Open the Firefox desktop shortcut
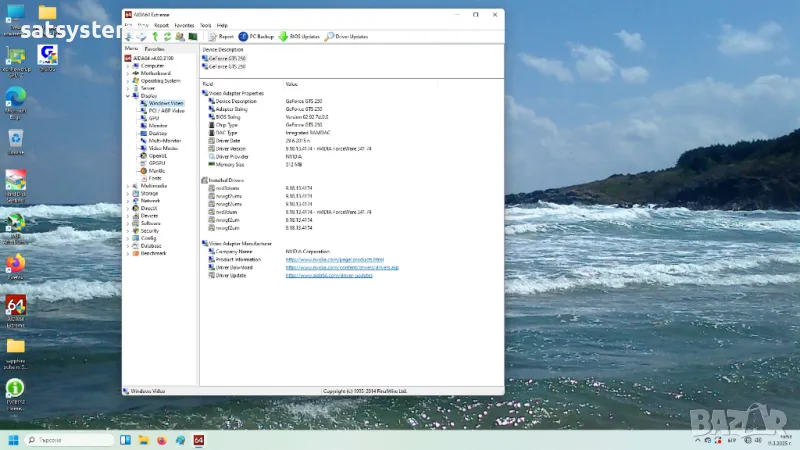 [15, 265]
